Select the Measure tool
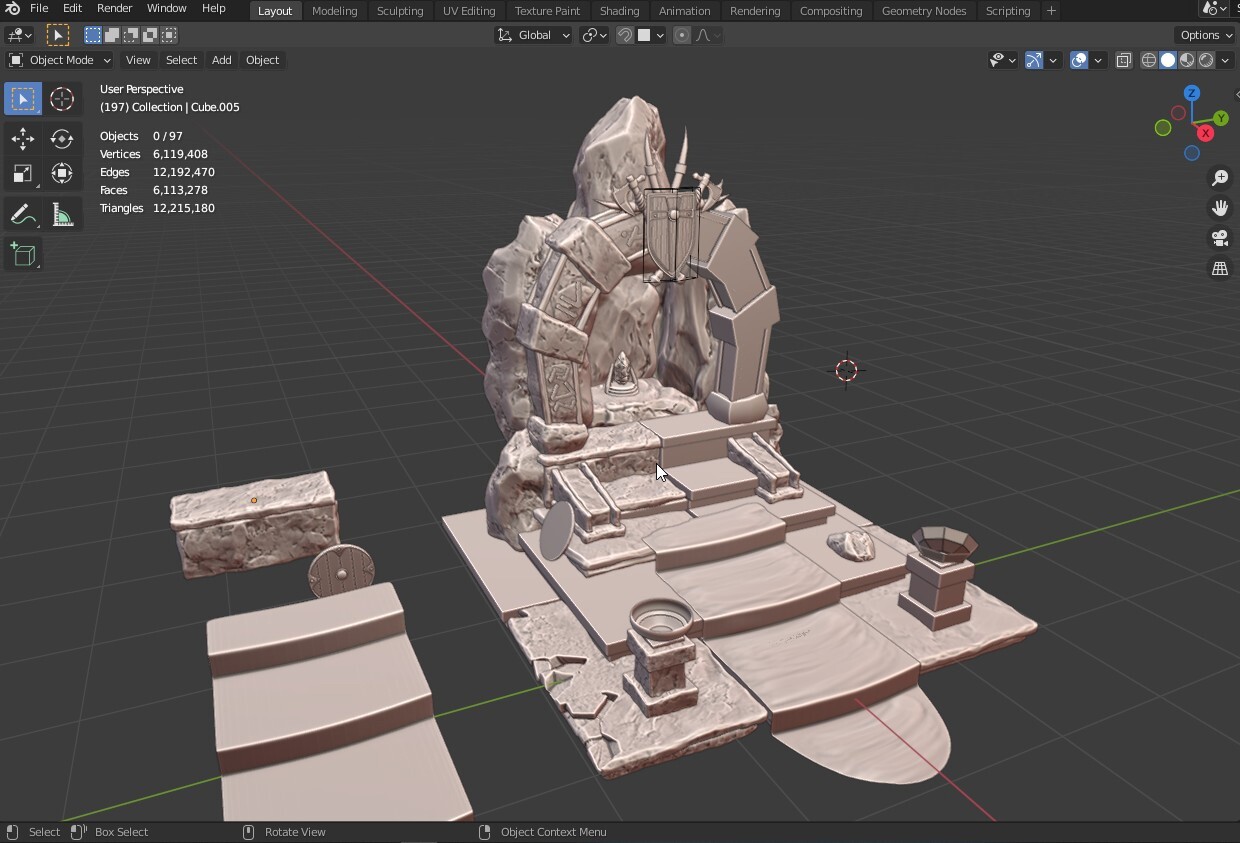The height and width of the screenshot is (843, 1240). (62, 214)
